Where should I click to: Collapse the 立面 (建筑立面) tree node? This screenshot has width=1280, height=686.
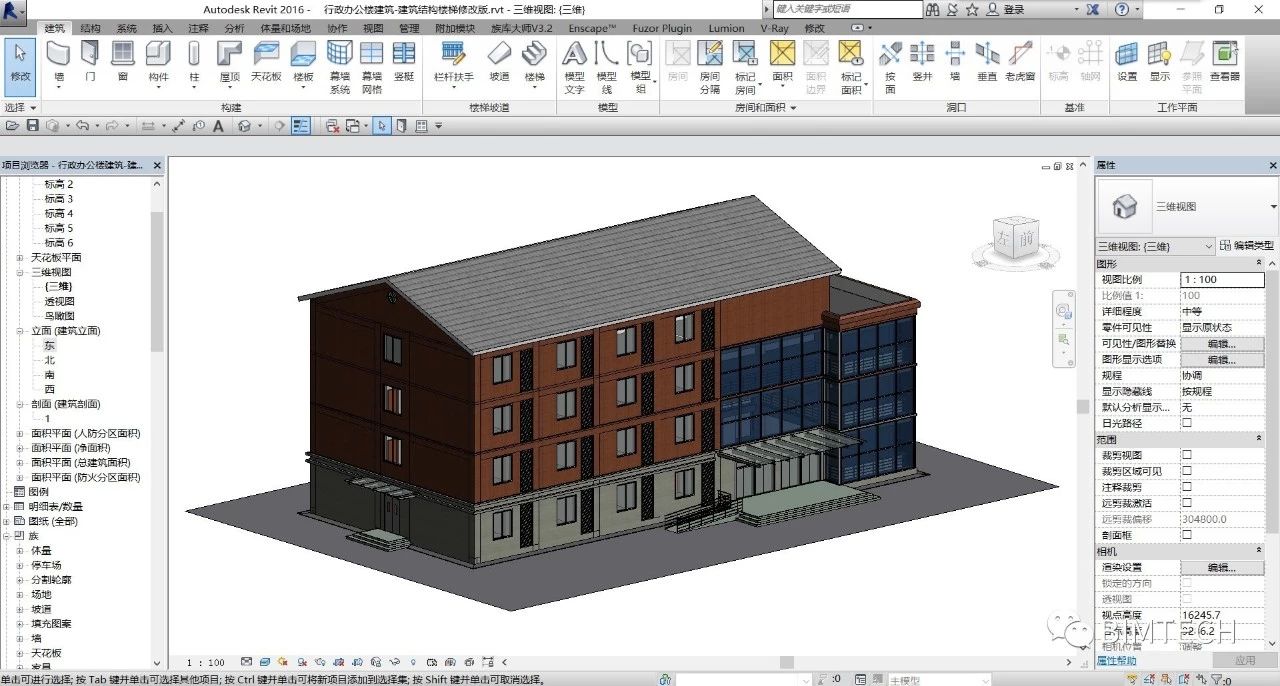click(x=20, y=331)
